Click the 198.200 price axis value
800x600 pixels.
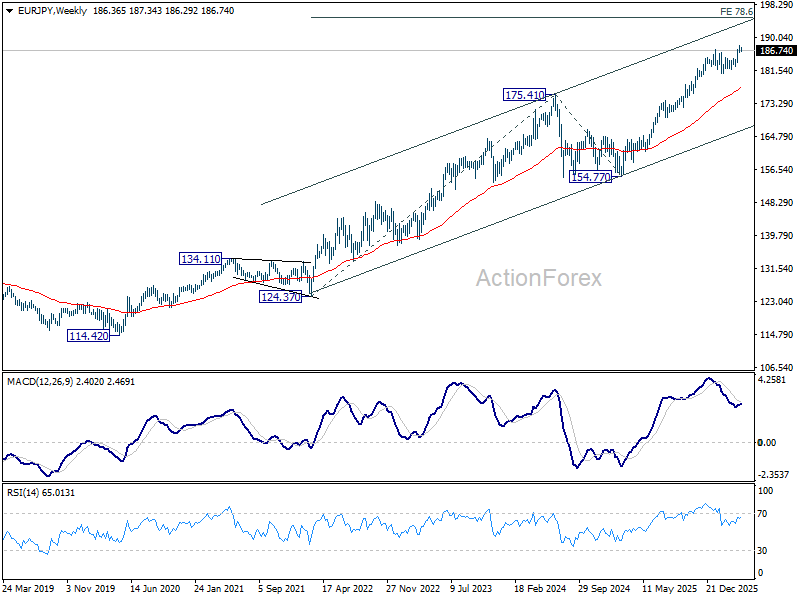[777, 5]
